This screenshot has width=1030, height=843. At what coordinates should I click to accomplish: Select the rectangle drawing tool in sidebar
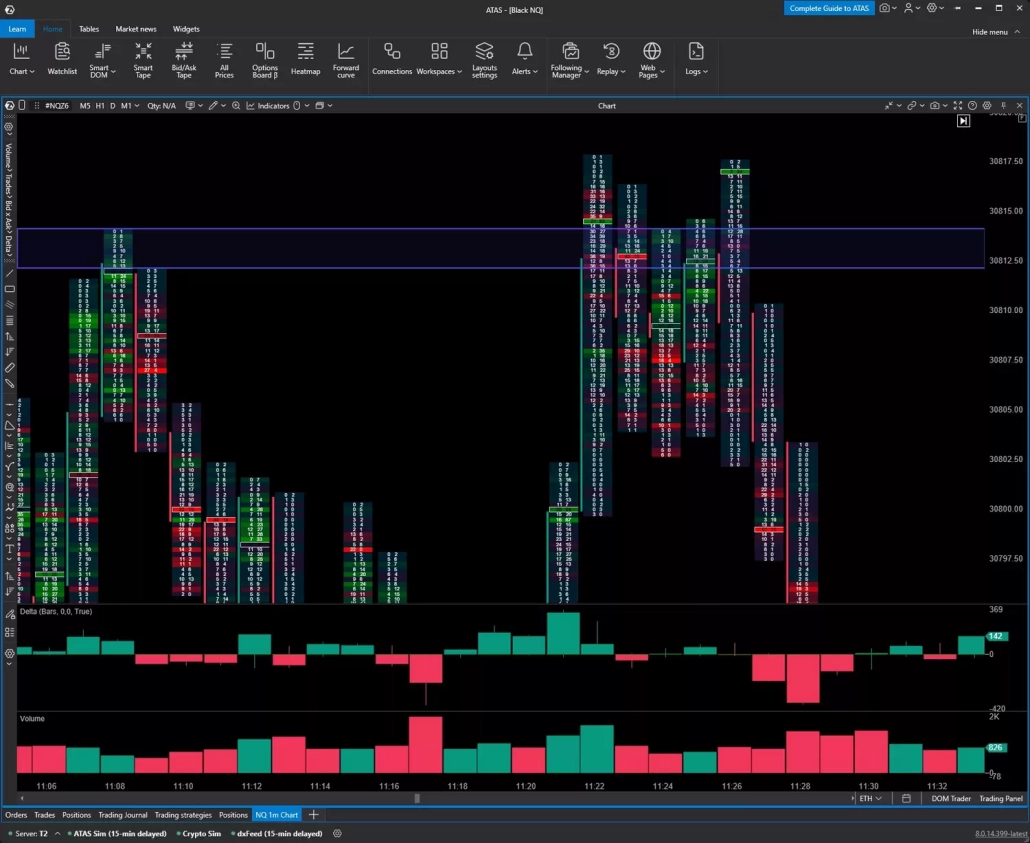(9, 289)
